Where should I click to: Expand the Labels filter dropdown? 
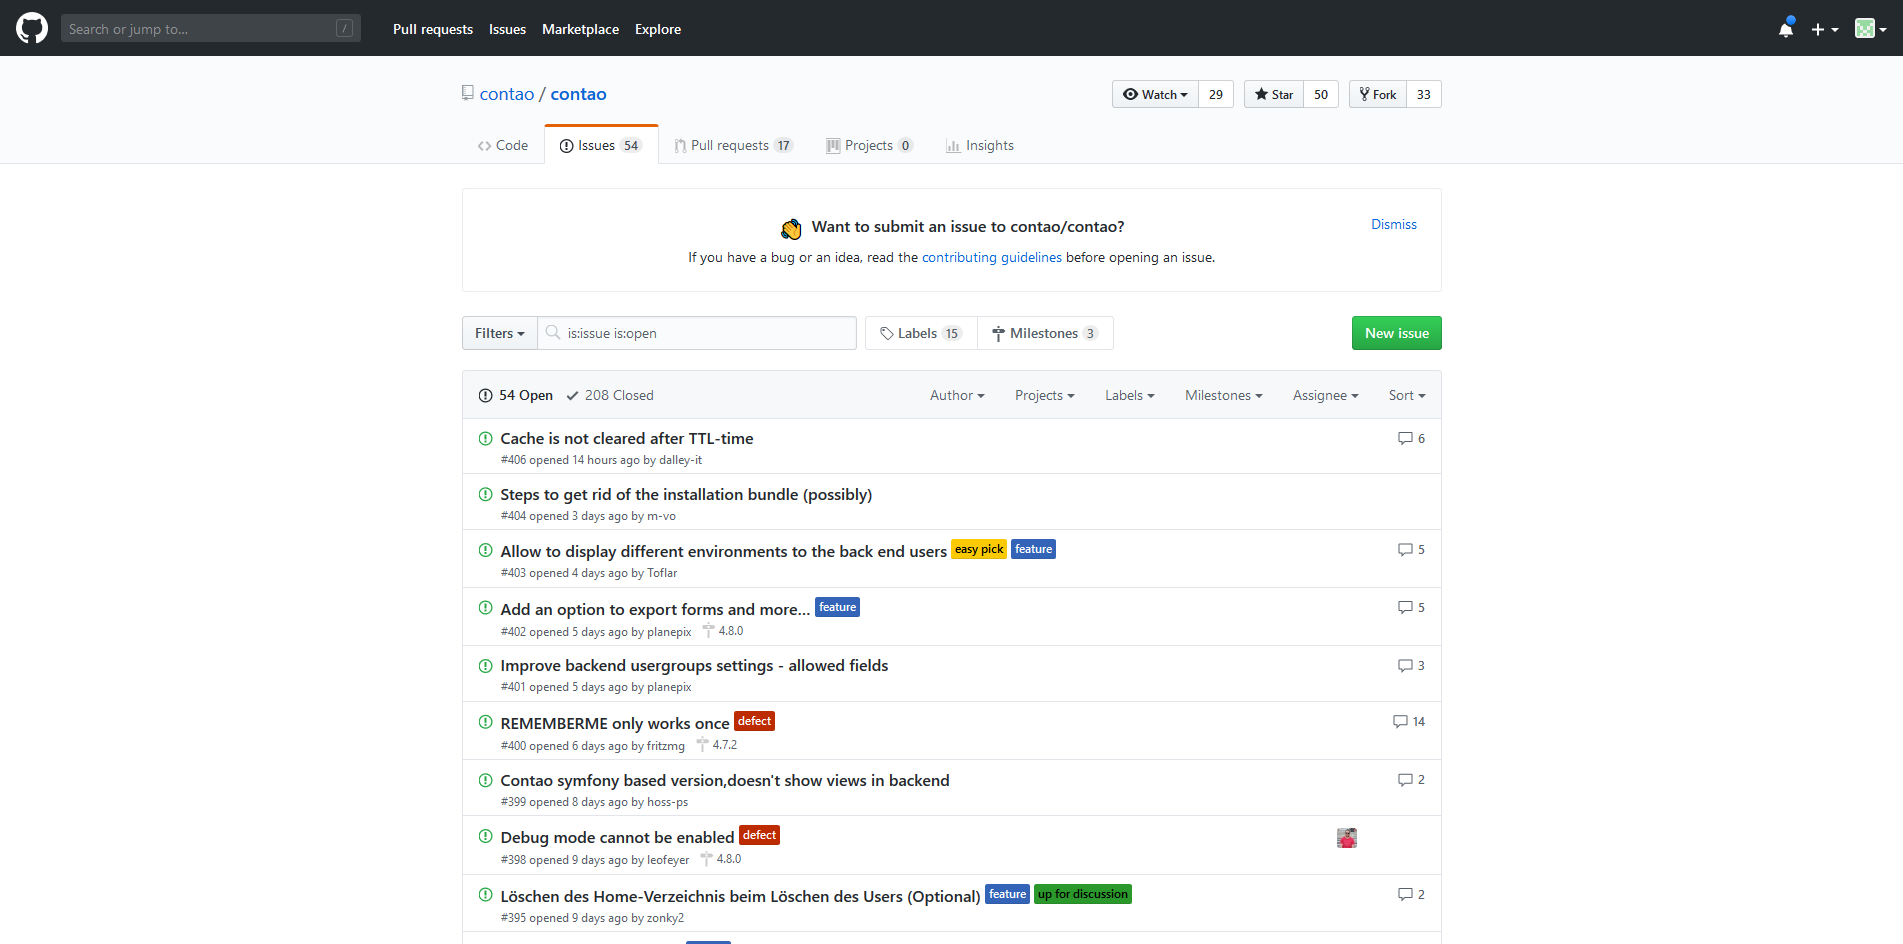pyautogui.click(x=1130, y=395)
